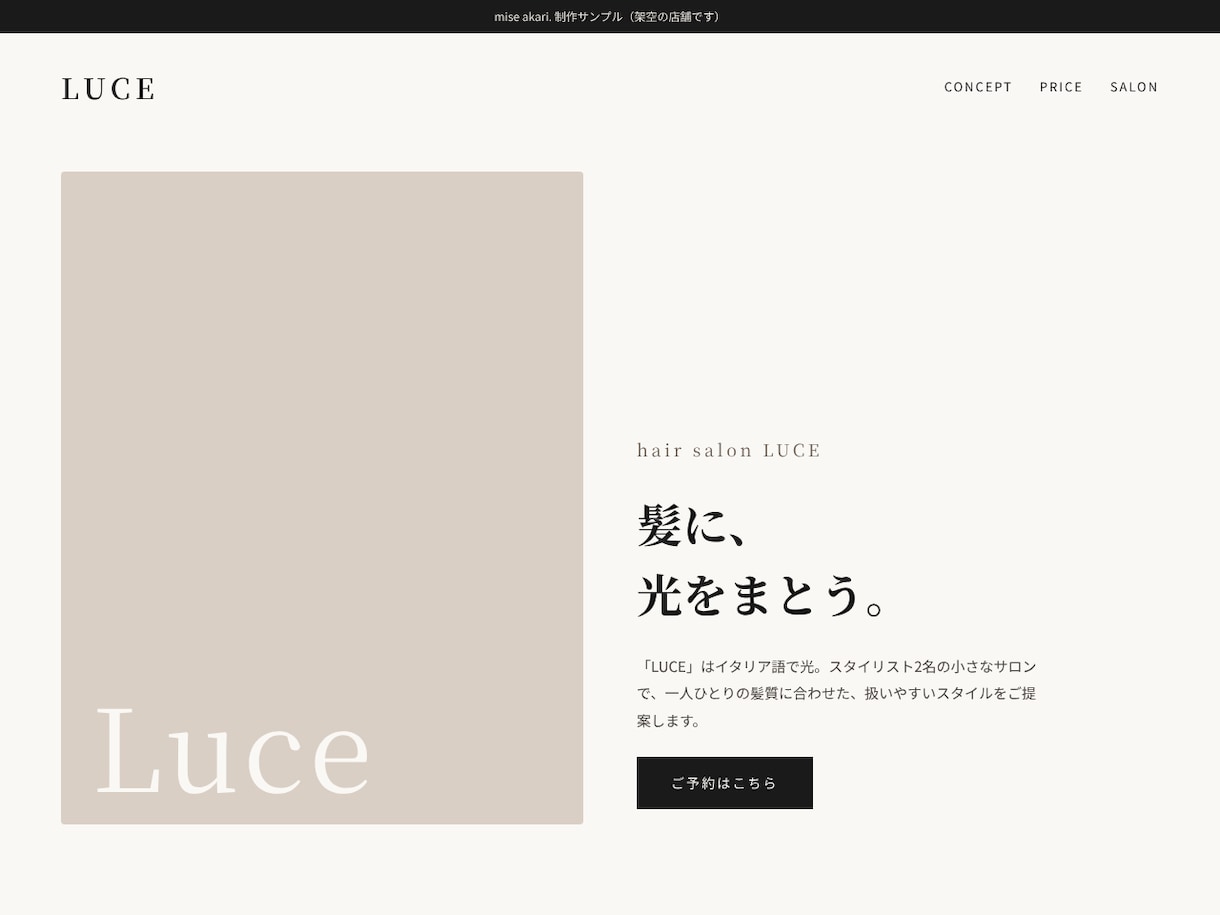Image resolution: width=1220 pixels, height=915 pixels.
Task: Click the beige Luce hero image
Action: click(x=322, y=498)
